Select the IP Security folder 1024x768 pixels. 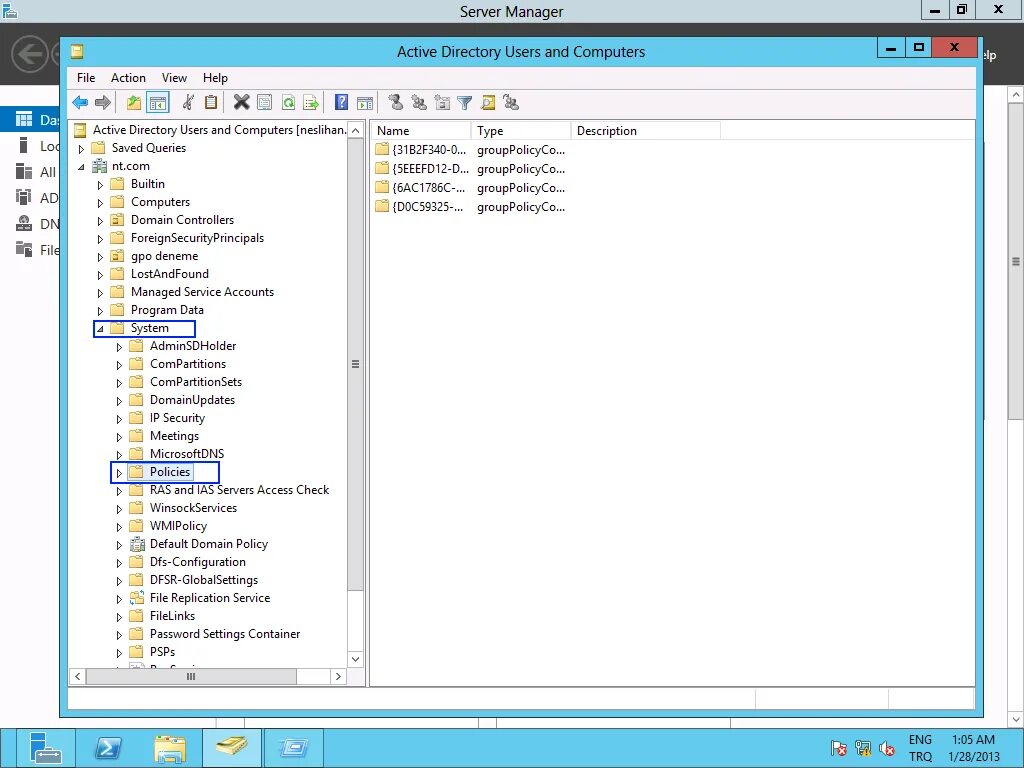pos(177,418)
